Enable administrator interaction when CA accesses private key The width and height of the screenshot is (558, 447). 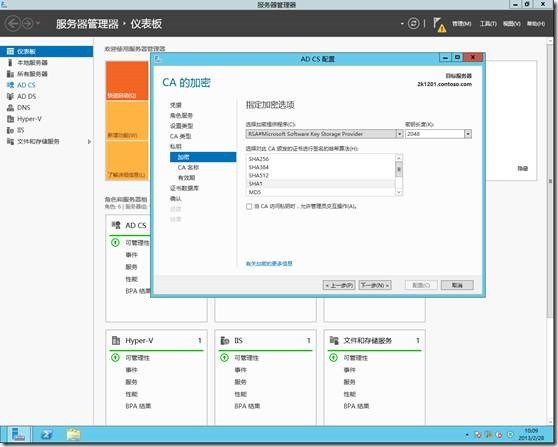tap(249, 206)
